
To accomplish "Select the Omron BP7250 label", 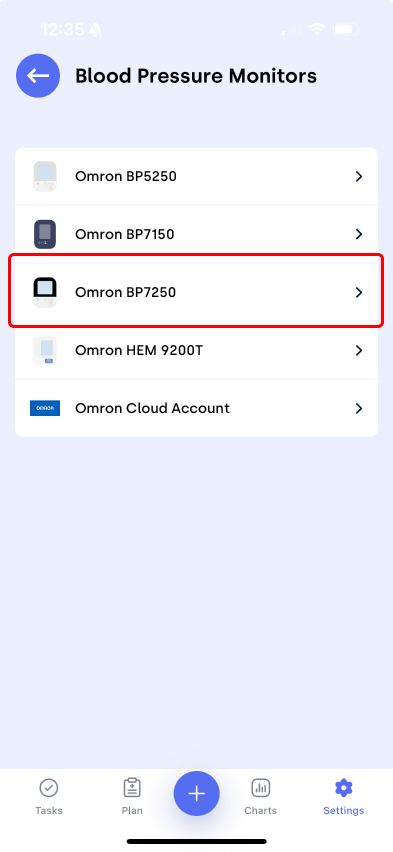I will click(x=126, y=292).
